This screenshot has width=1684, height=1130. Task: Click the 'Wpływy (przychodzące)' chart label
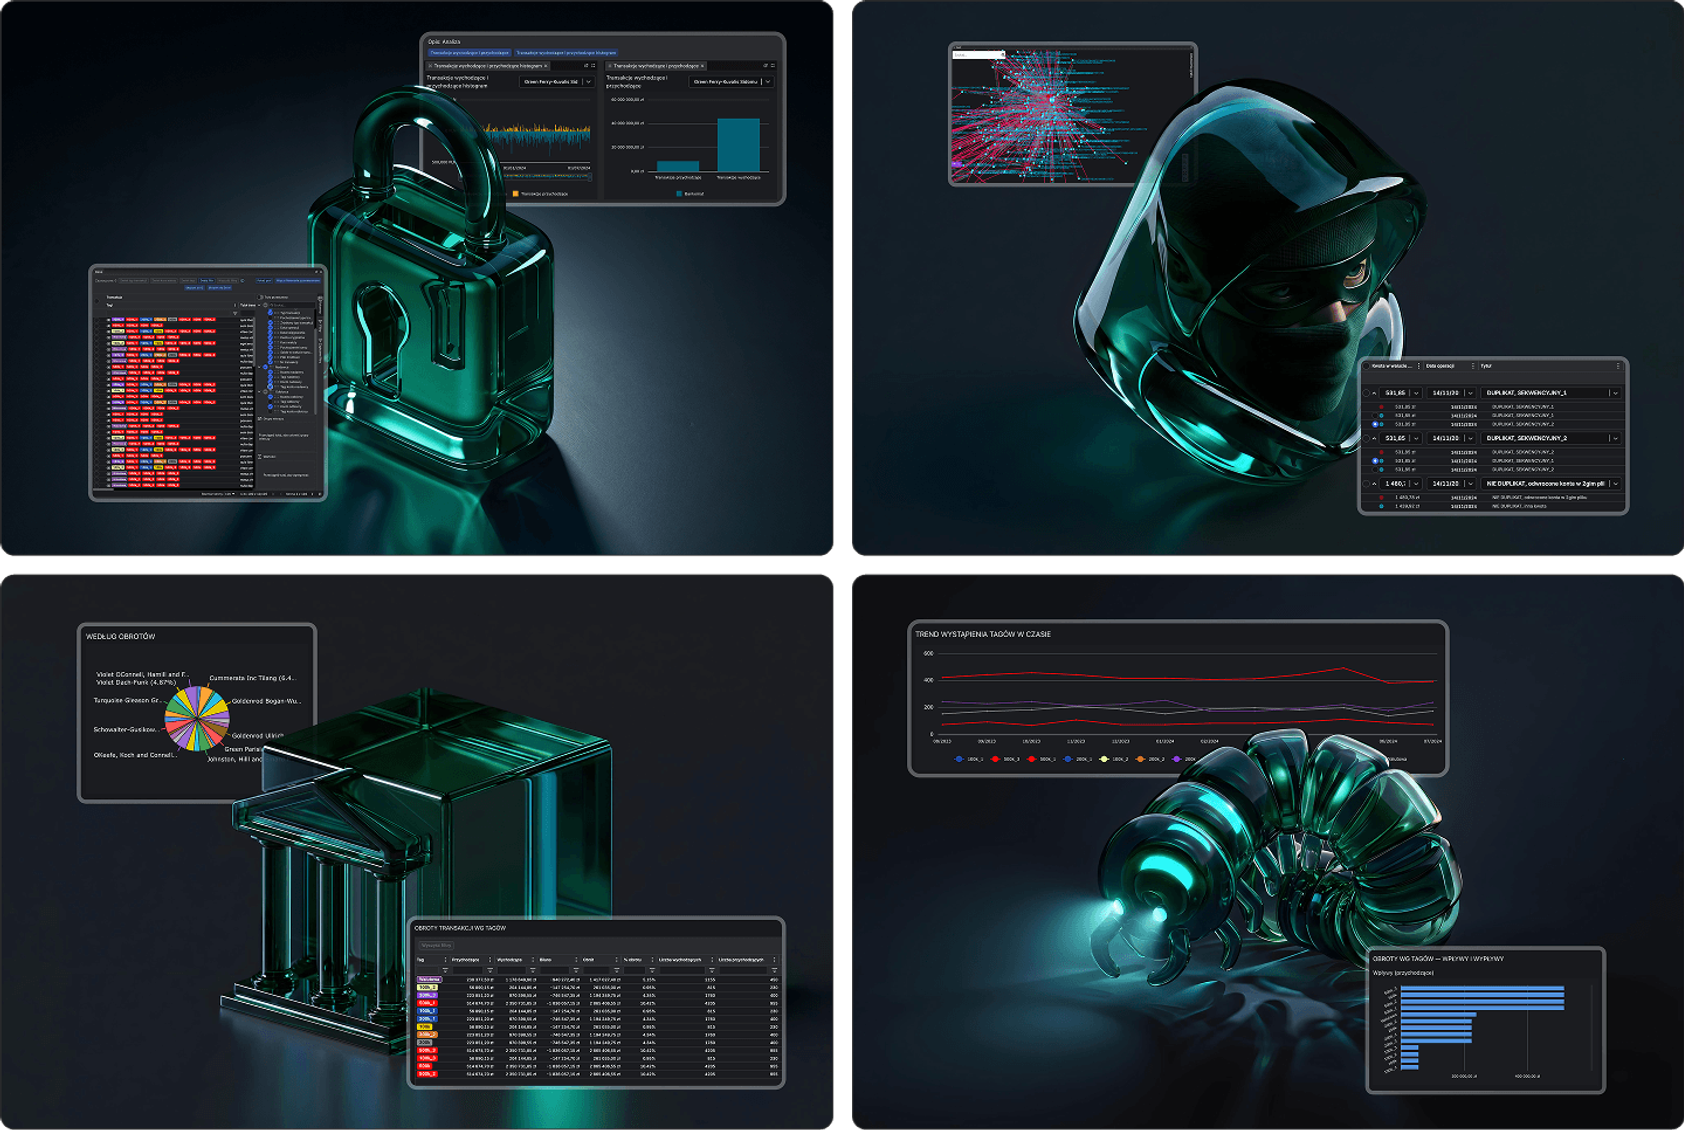click(1403, 973)
